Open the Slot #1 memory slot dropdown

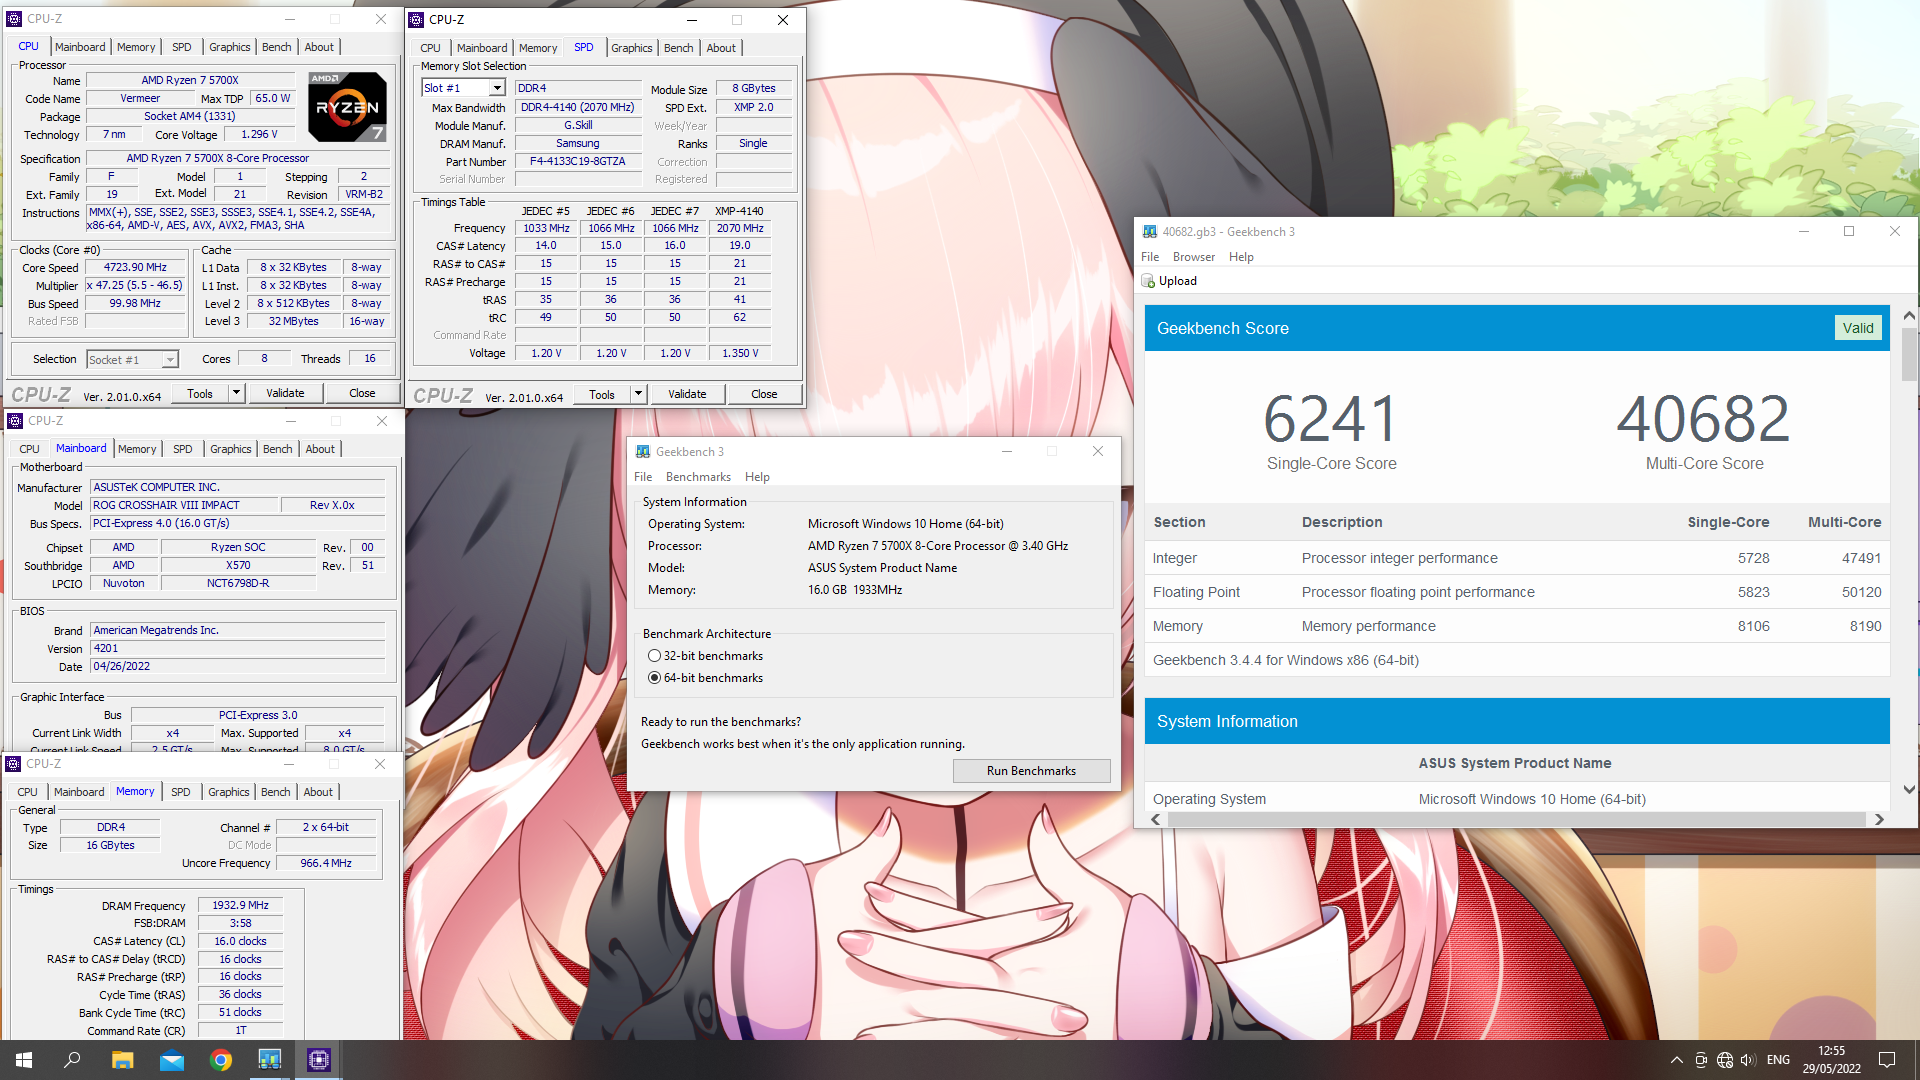(497, 88)
